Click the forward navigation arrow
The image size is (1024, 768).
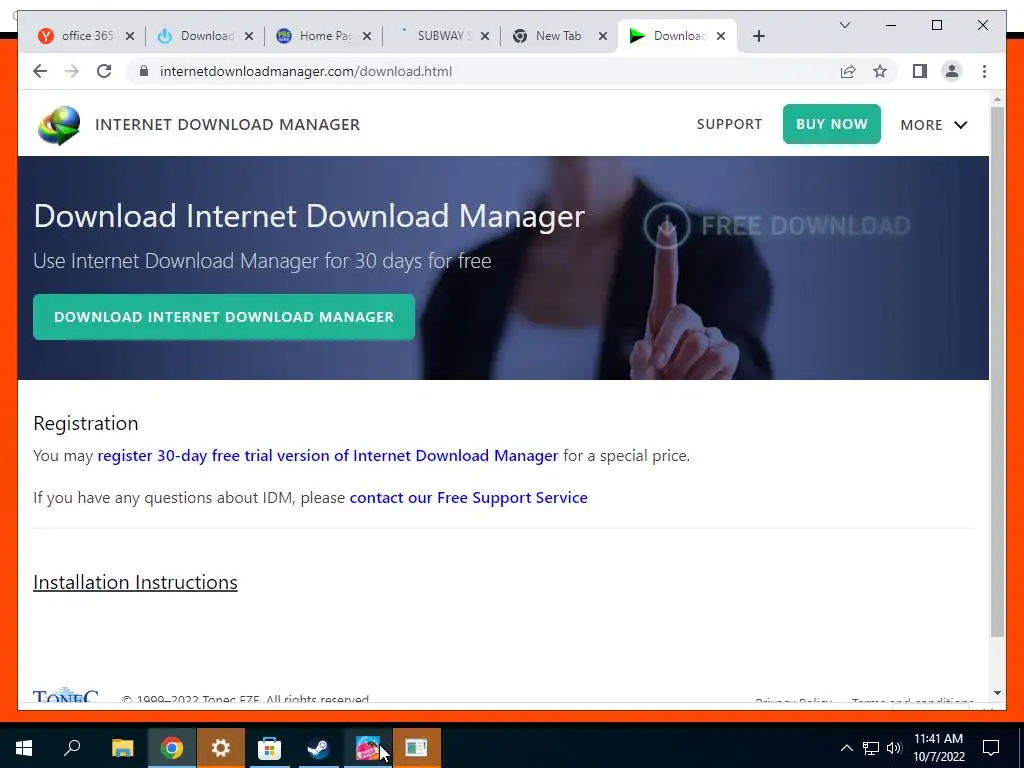pyautogui.click(x=72, y=71)
